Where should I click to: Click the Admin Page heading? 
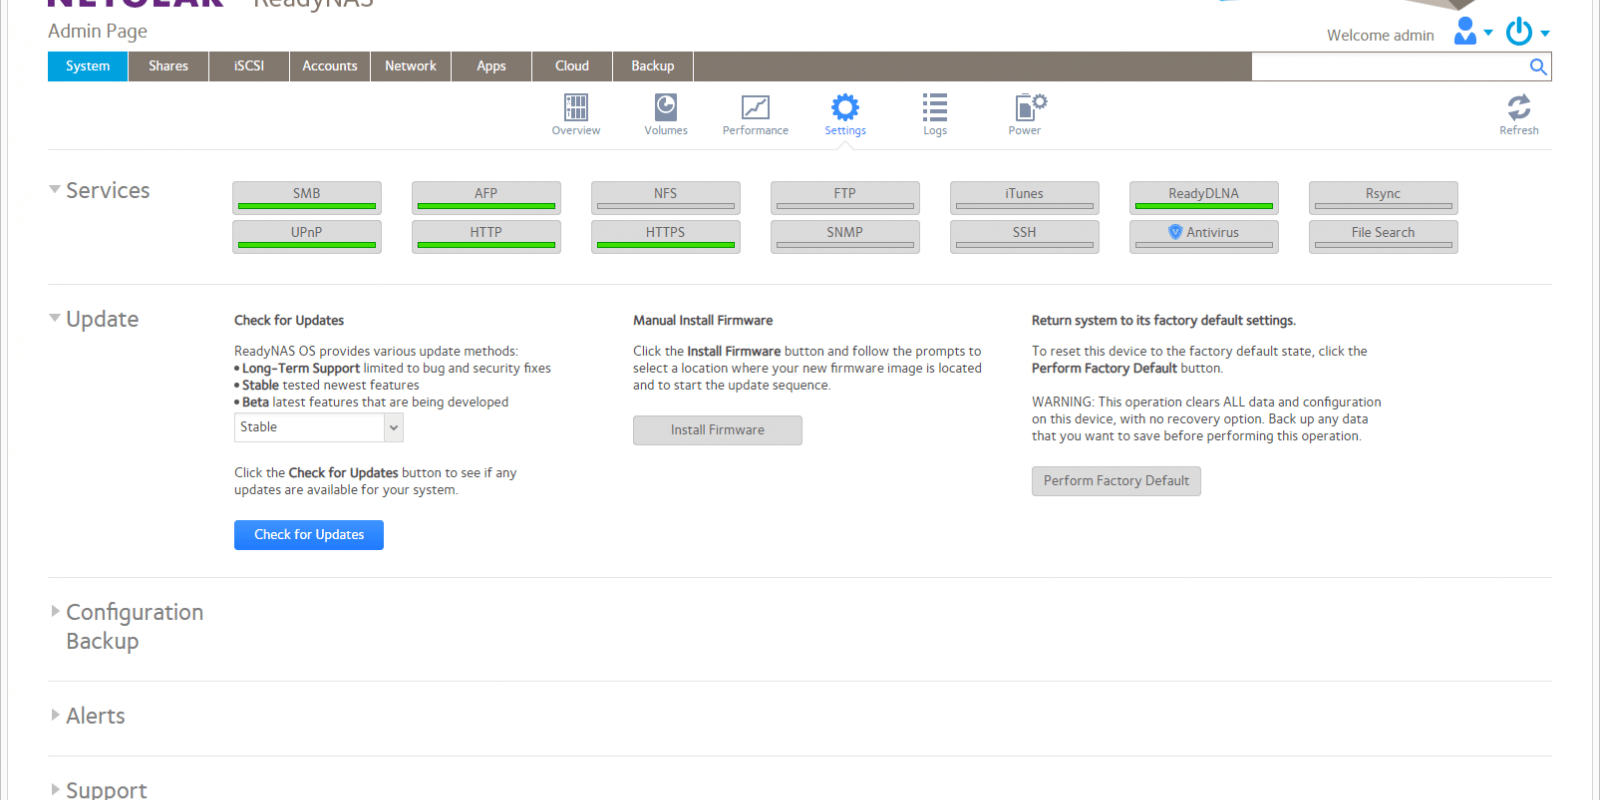click(x=98, y=31)
